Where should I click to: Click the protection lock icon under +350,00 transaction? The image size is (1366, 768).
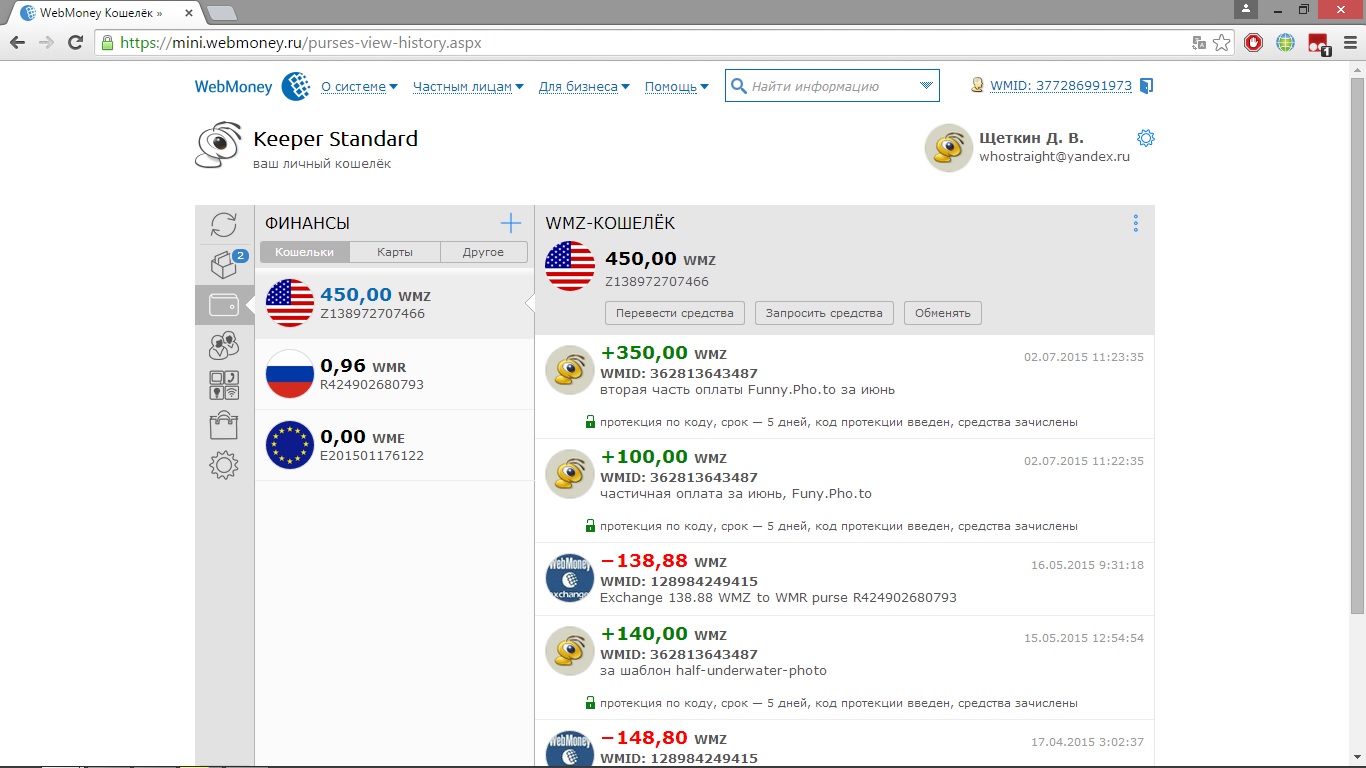coord(590,422)
